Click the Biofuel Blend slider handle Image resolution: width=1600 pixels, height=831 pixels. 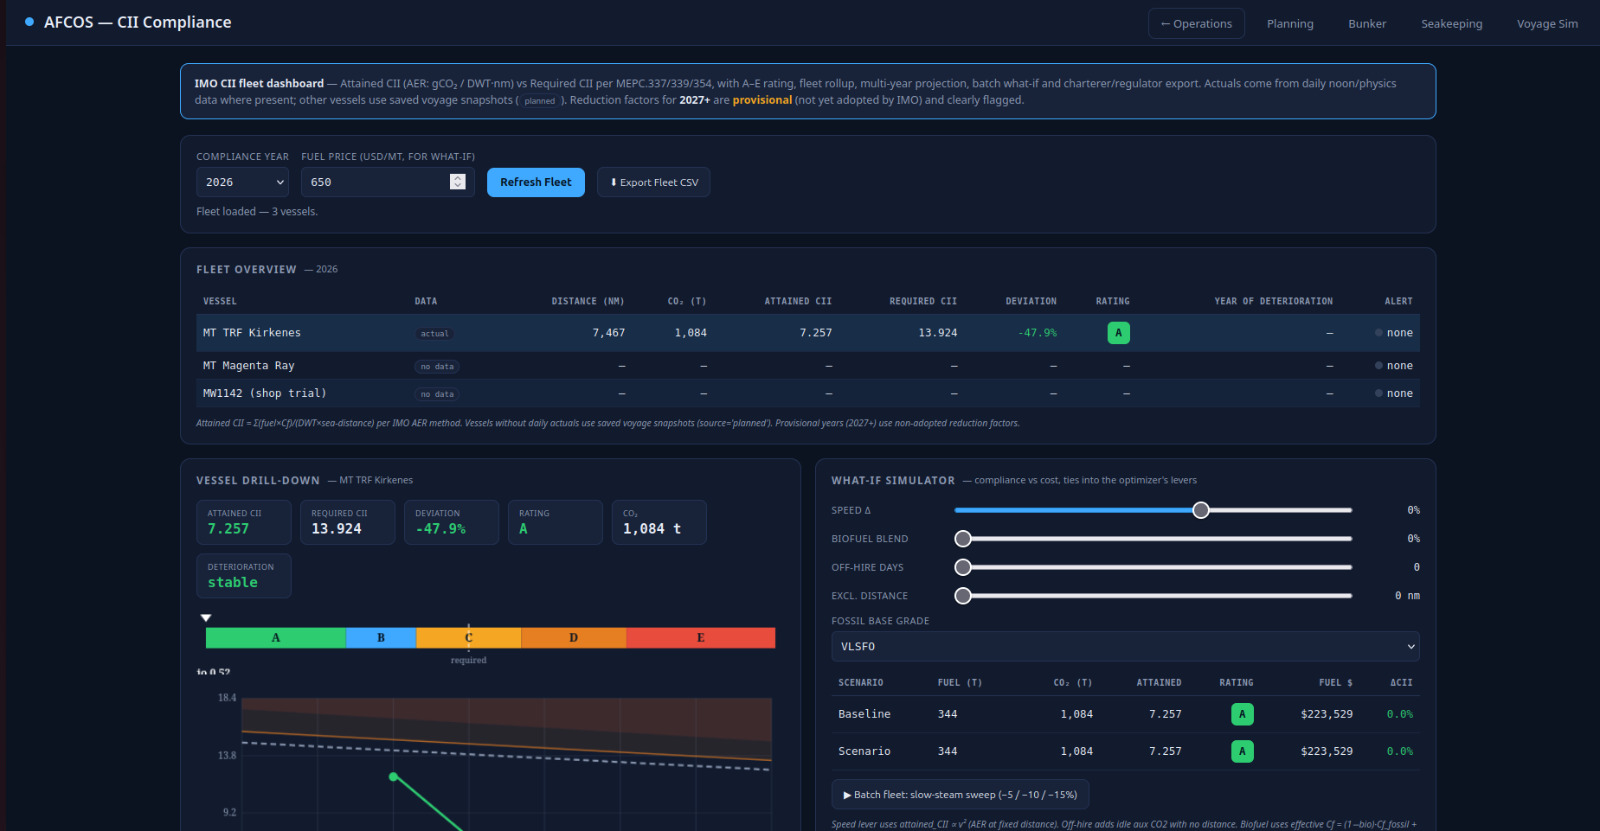click(x=963, y=539)
